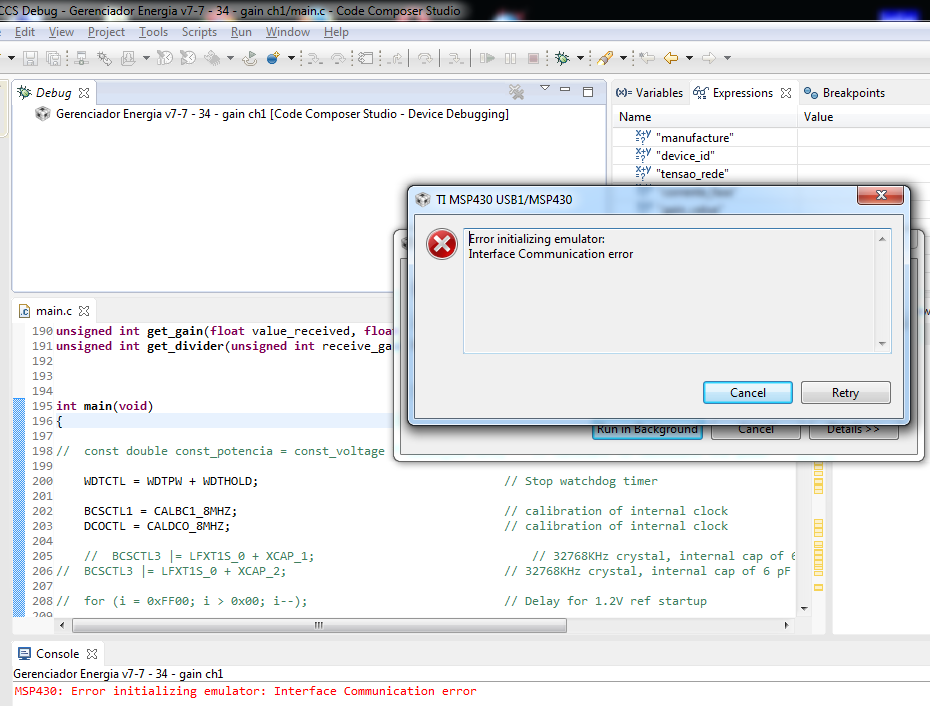
Task: Open the Back history dropdown arrow
Action: click(689, 58)
